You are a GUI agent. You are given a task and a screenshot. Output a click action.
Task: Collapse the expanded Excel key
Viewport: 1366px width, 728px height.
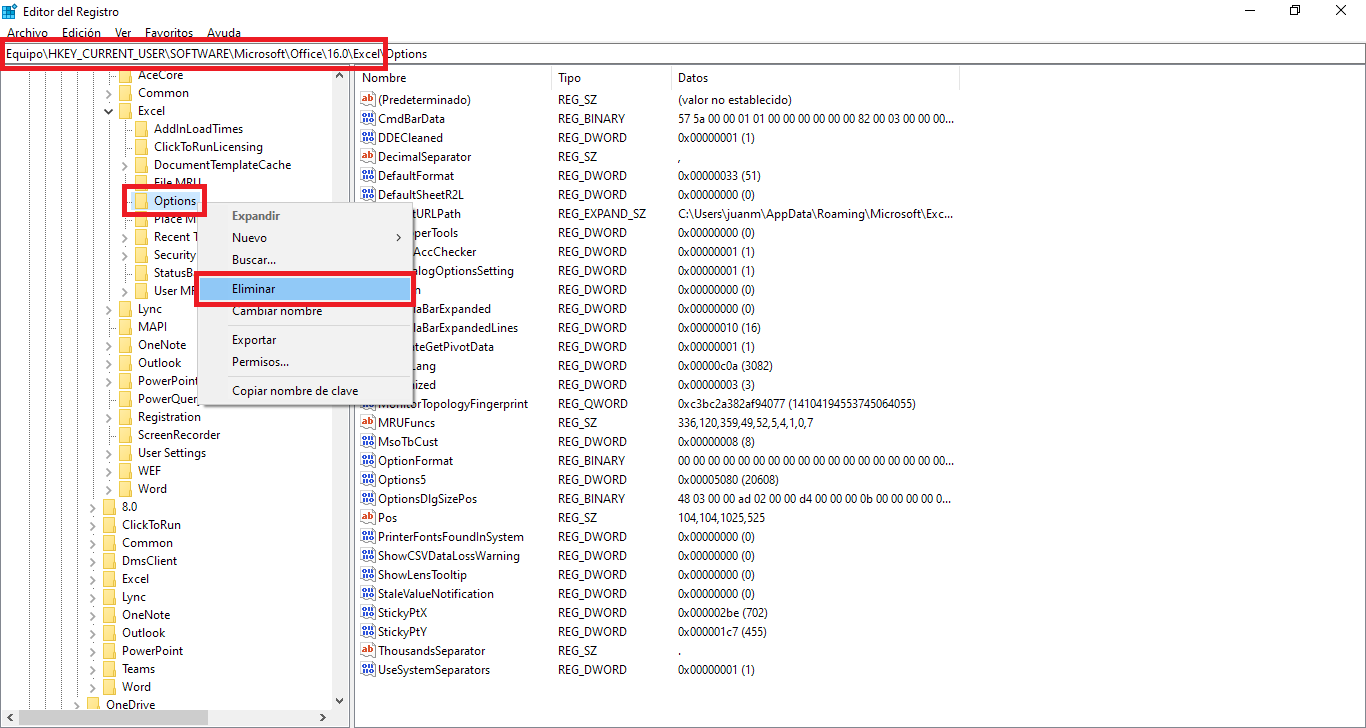coord(109,111)
